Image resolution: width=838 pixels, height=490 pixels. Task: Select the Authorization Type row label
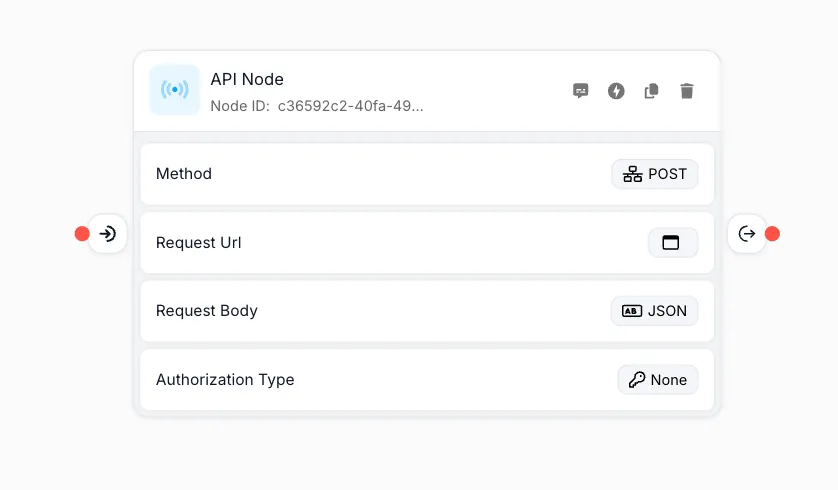click(x=225, y=380)
